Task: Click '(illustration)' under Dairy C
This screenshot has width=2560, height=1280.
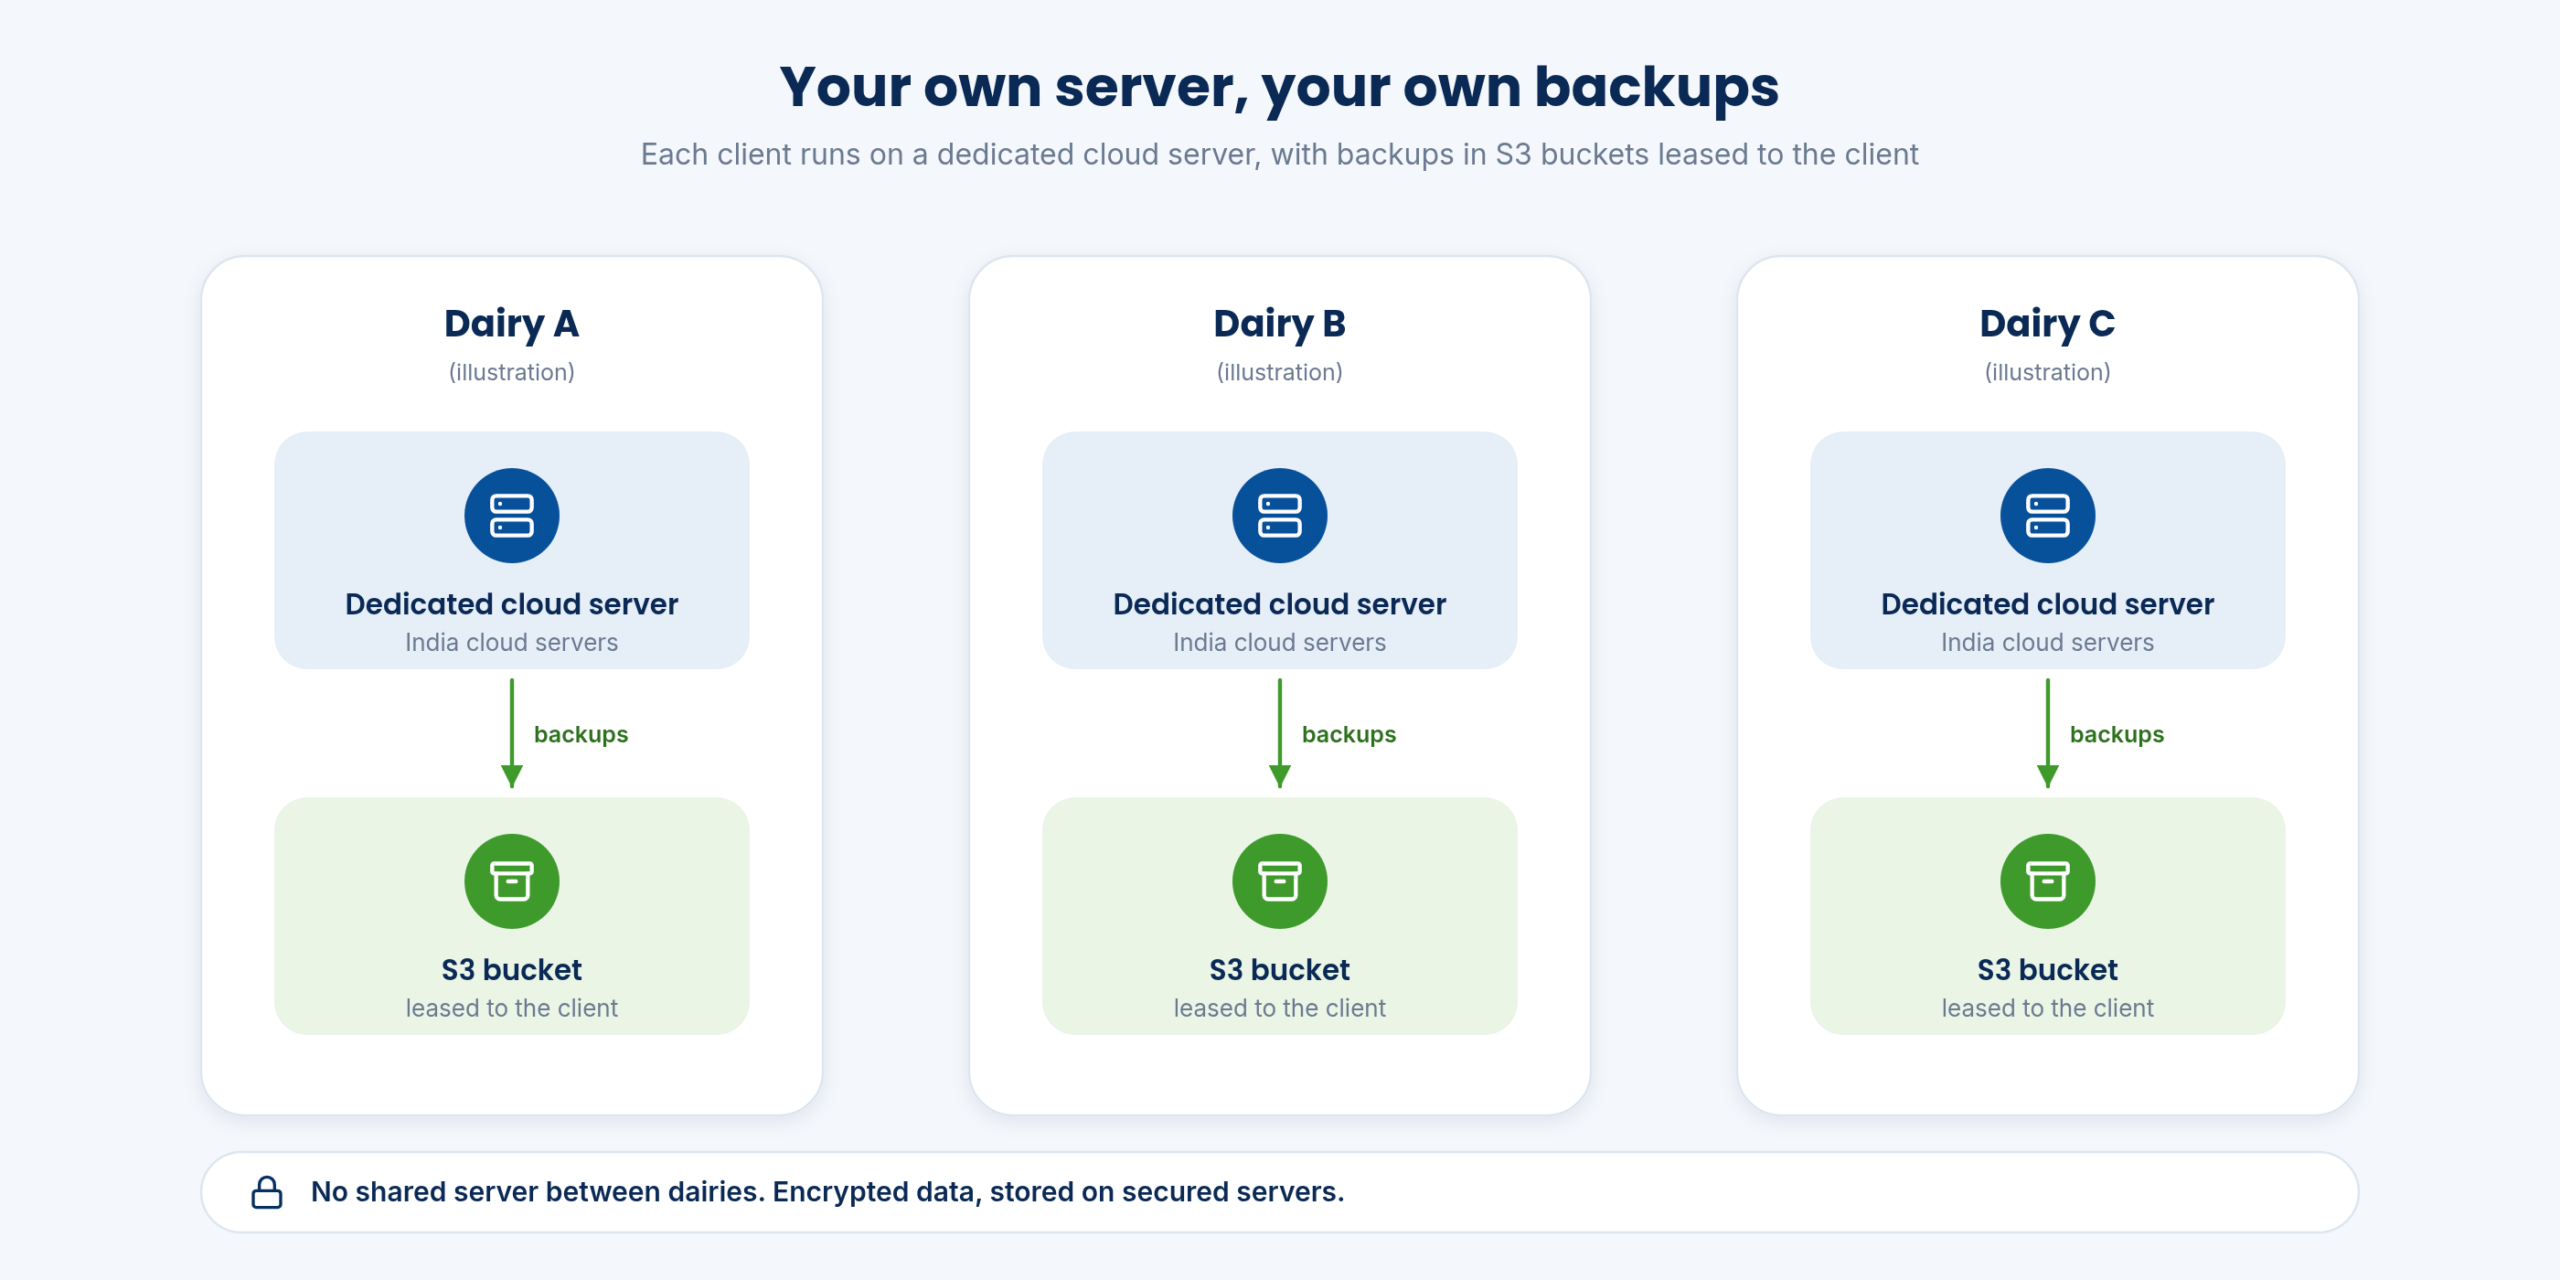Action: point(2048,372)
